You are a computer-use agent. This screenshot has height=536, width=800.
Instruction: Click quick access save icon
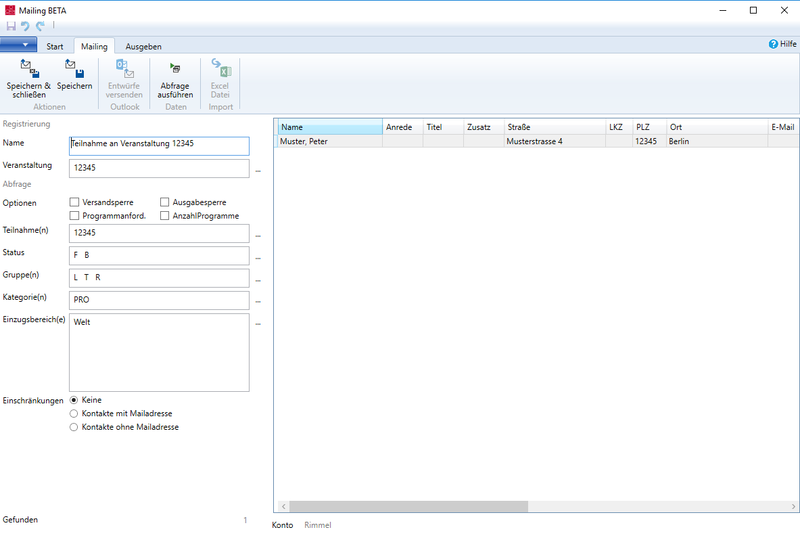pyautogui.click(x=11, y=26)
